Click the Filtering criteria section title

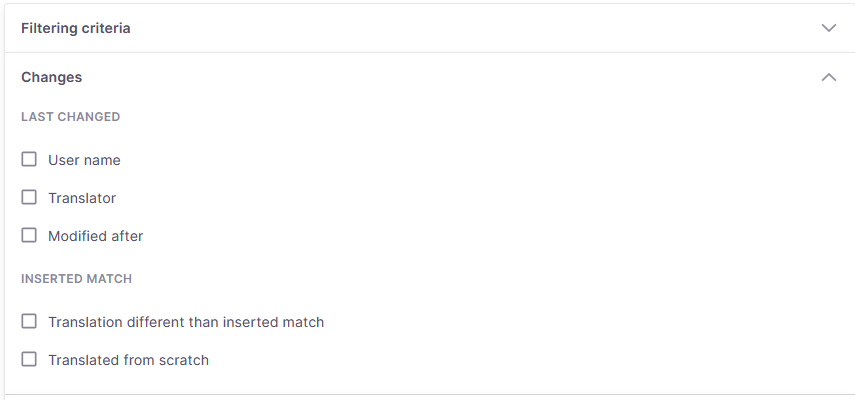click(76, 28)
